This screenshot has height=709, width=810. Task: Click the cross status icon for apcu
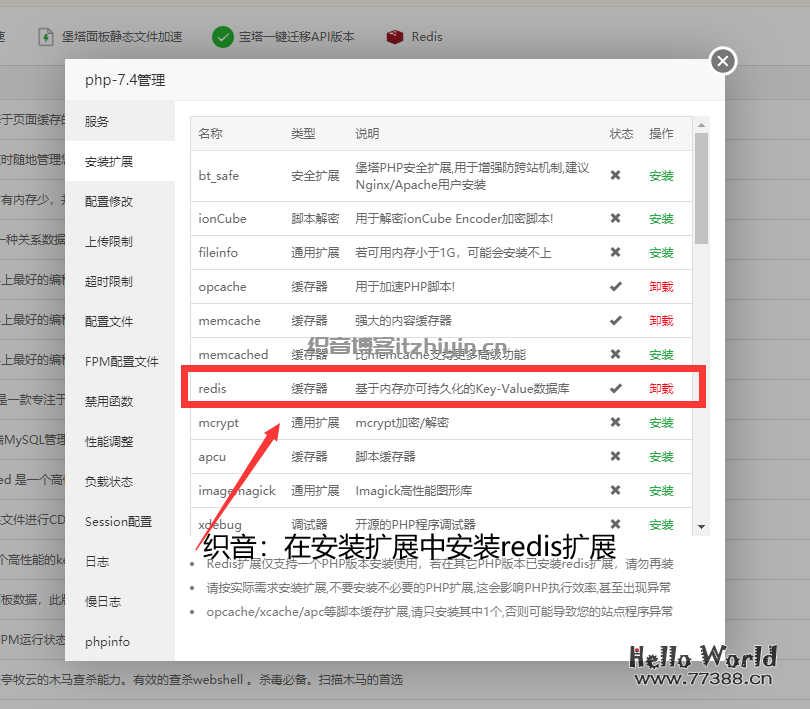[615, 457]
